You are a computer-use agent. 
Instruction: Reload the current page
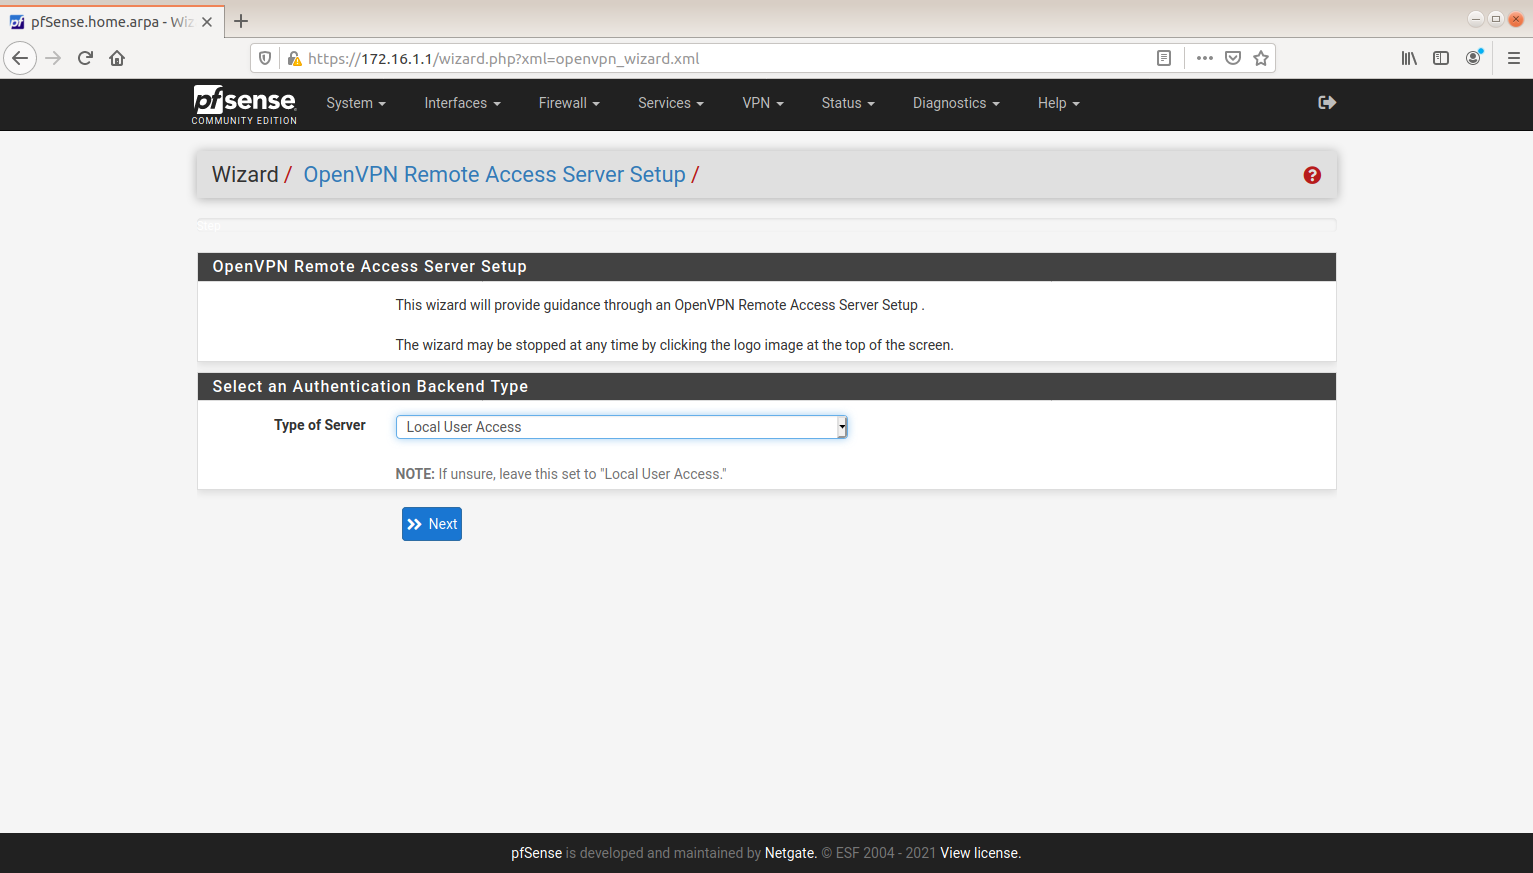tap(85, 58)
